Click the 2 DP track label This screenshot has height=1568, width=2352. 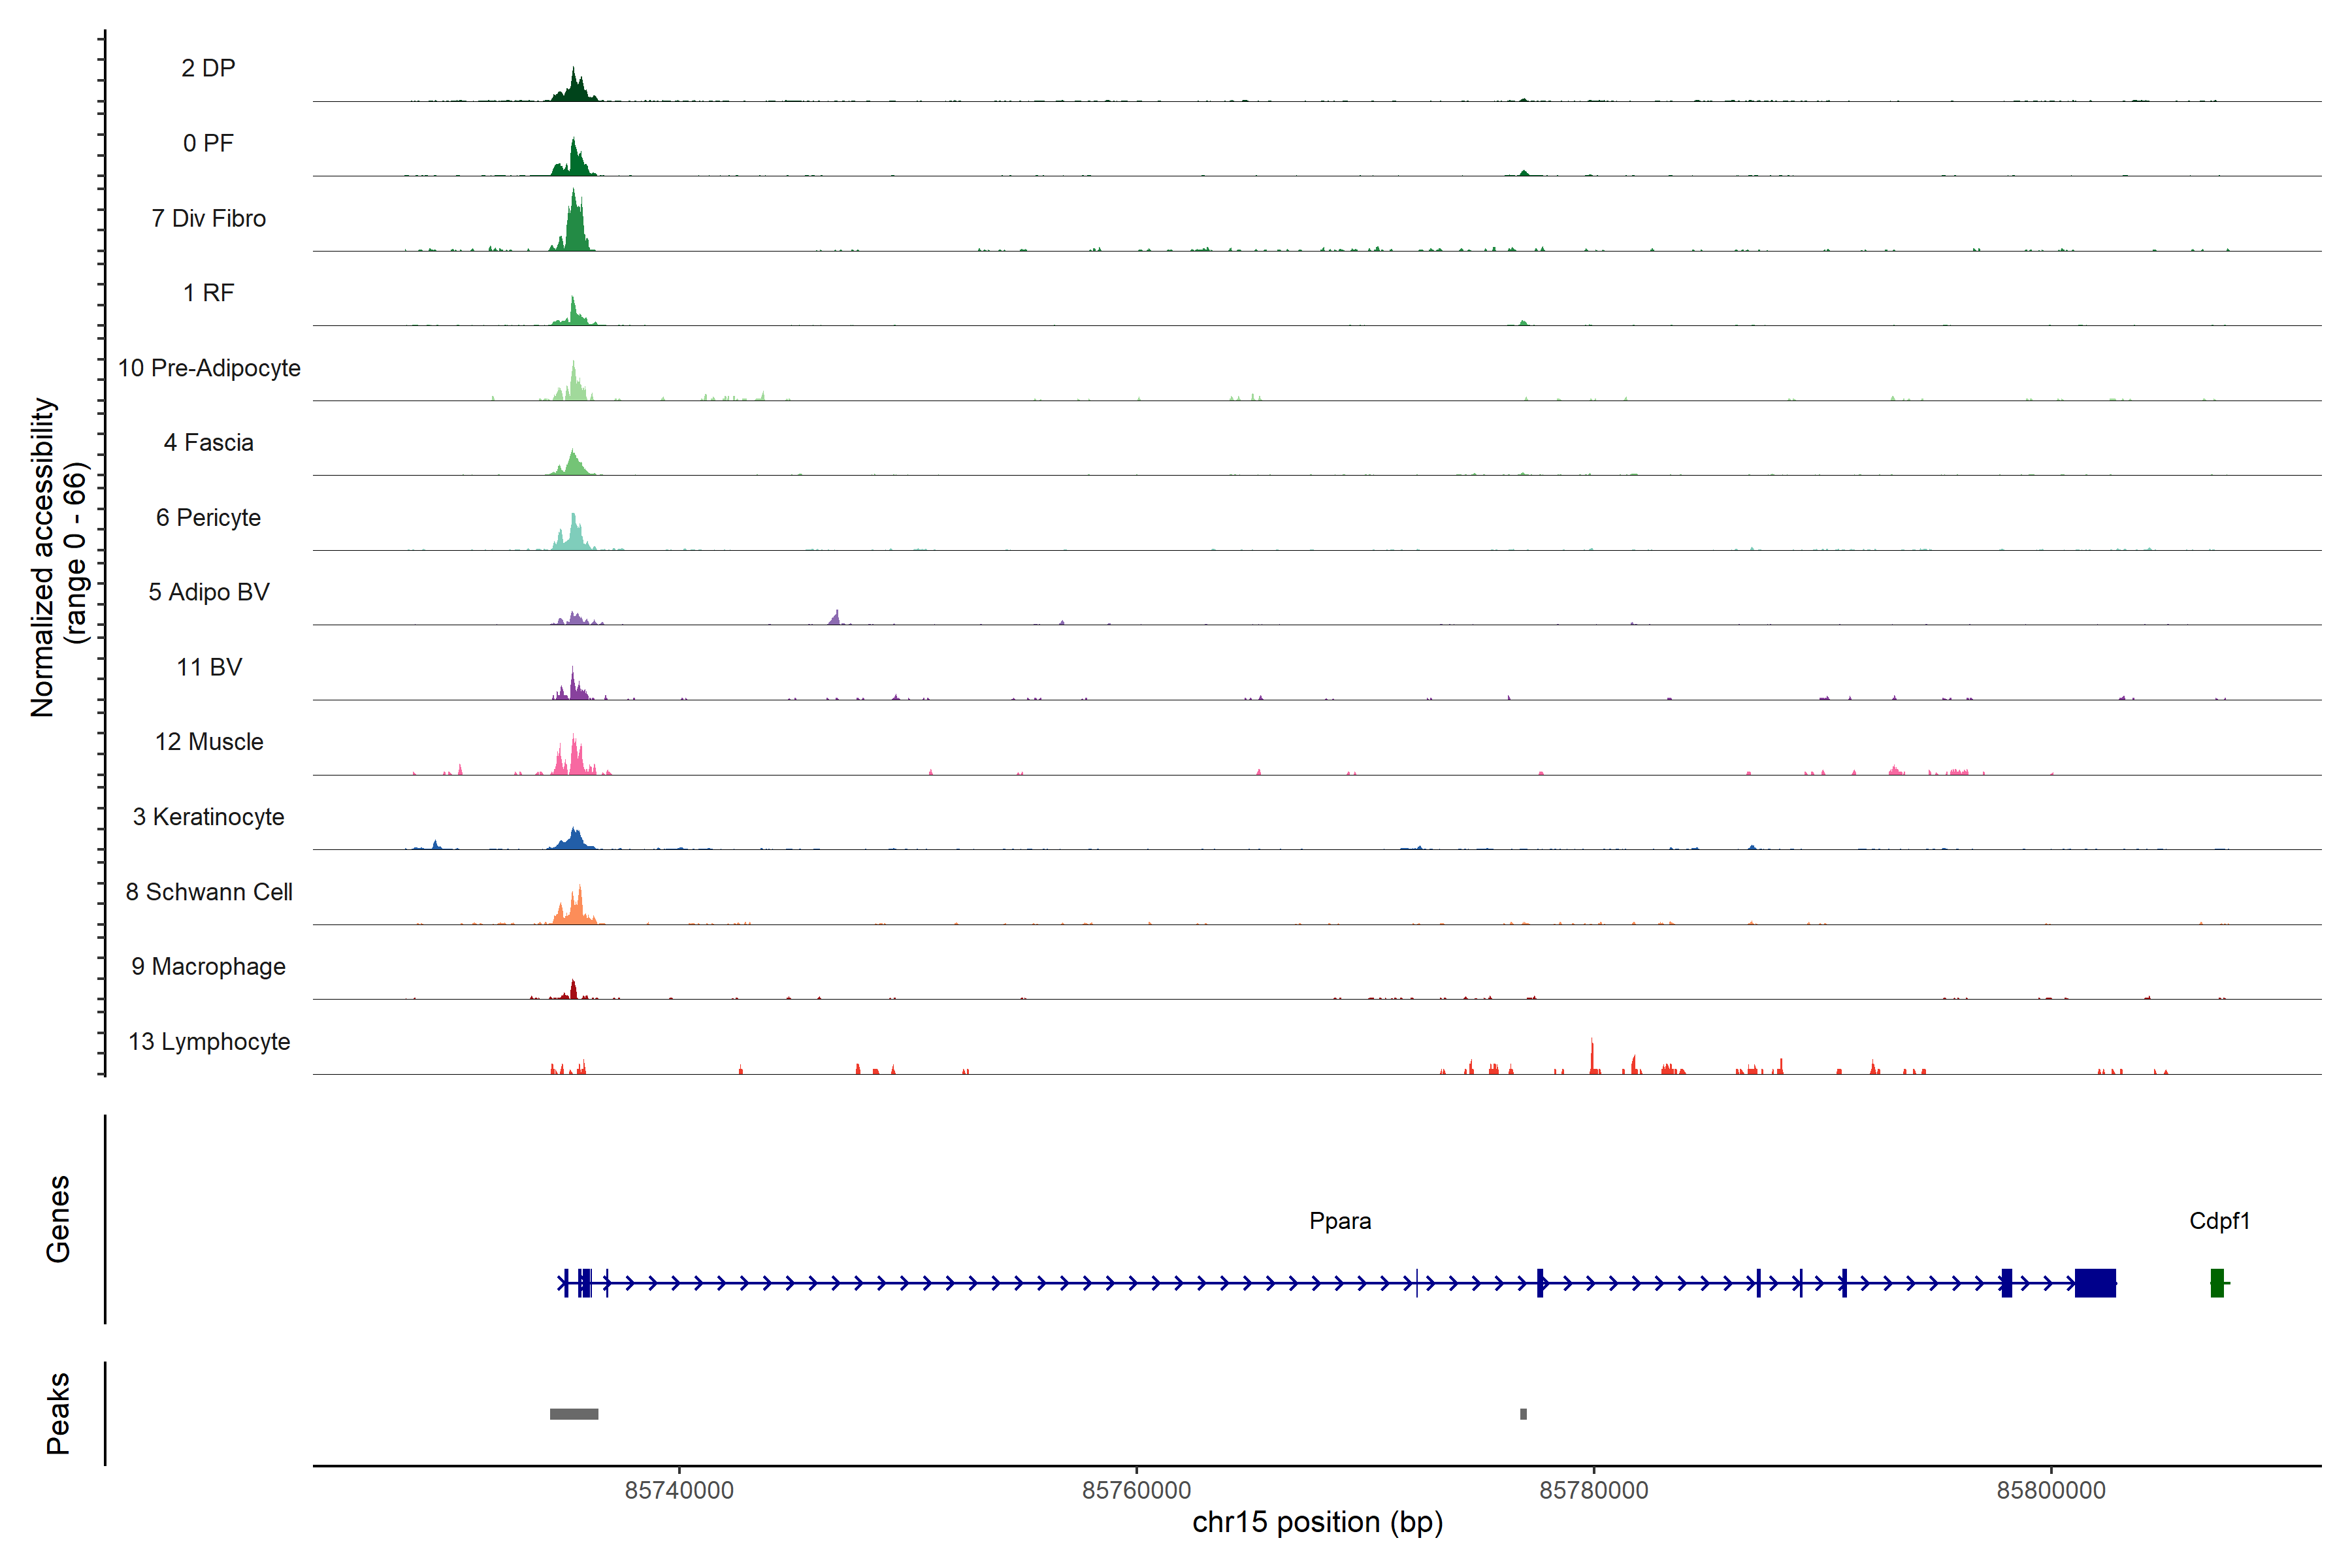point(208,68)
